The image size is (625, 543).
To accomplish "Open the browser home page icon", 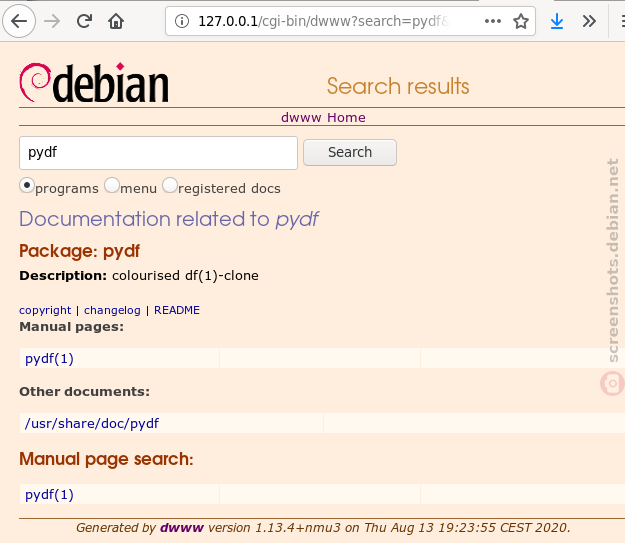I will point(116,21).
